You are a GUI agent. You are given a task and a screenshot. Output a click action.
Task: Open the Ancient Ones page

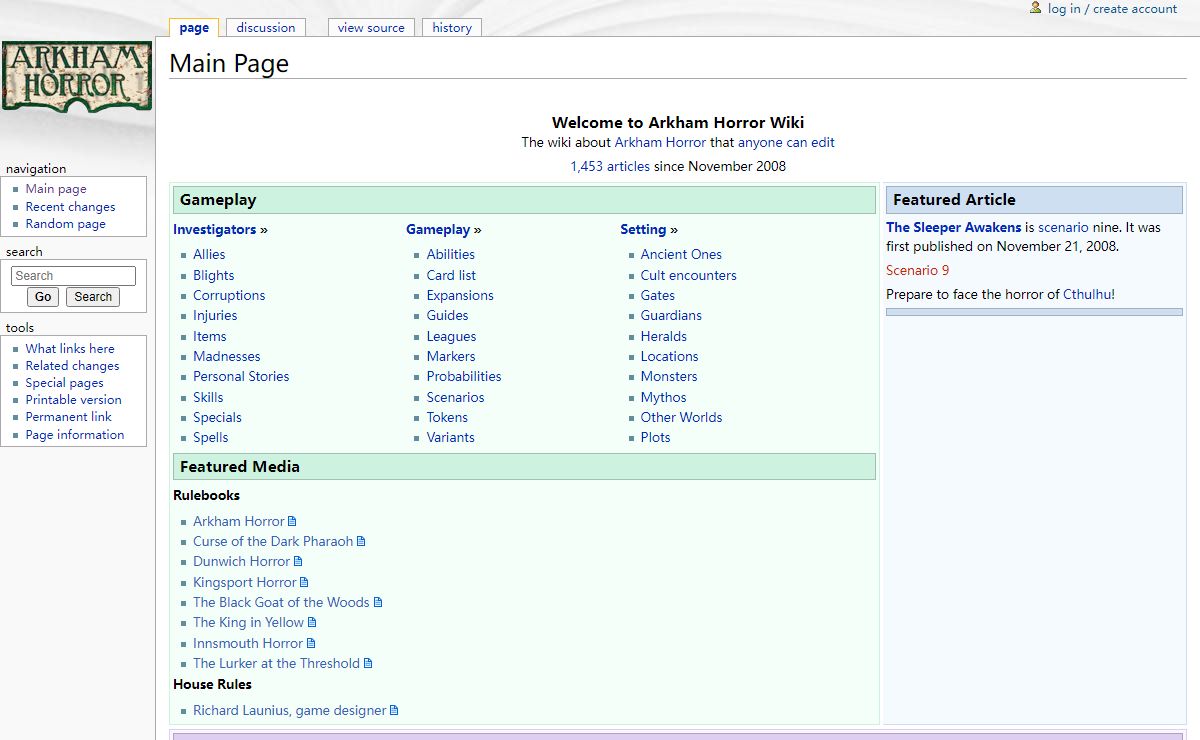pyautogui.click(x=681, y=254)
